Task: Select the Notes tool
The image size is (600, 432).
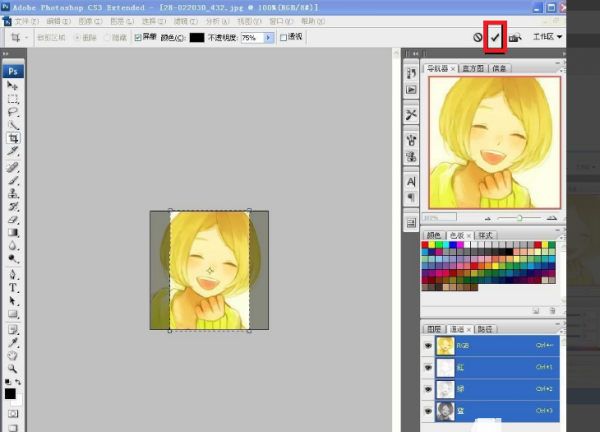Action: point(13,329)
